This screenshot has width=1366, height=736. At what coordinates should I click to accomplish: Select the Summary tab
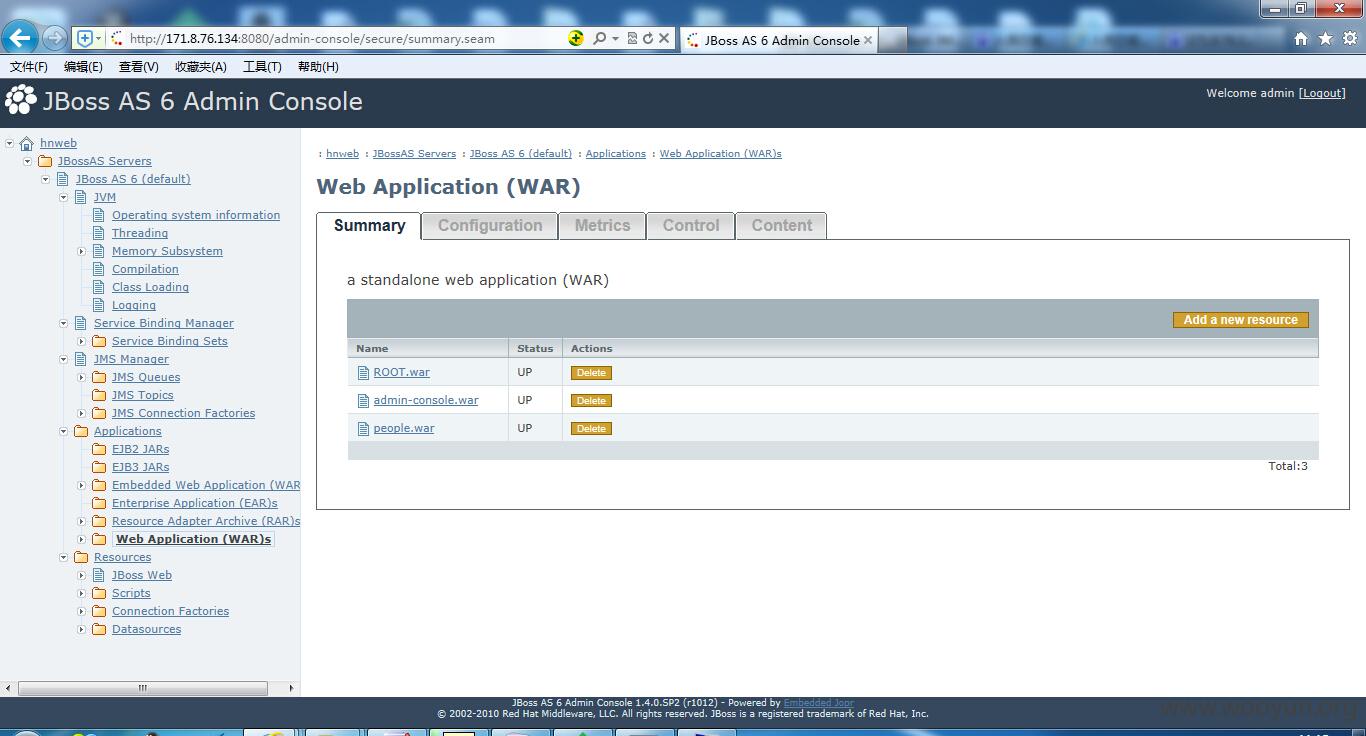(369, 226)
